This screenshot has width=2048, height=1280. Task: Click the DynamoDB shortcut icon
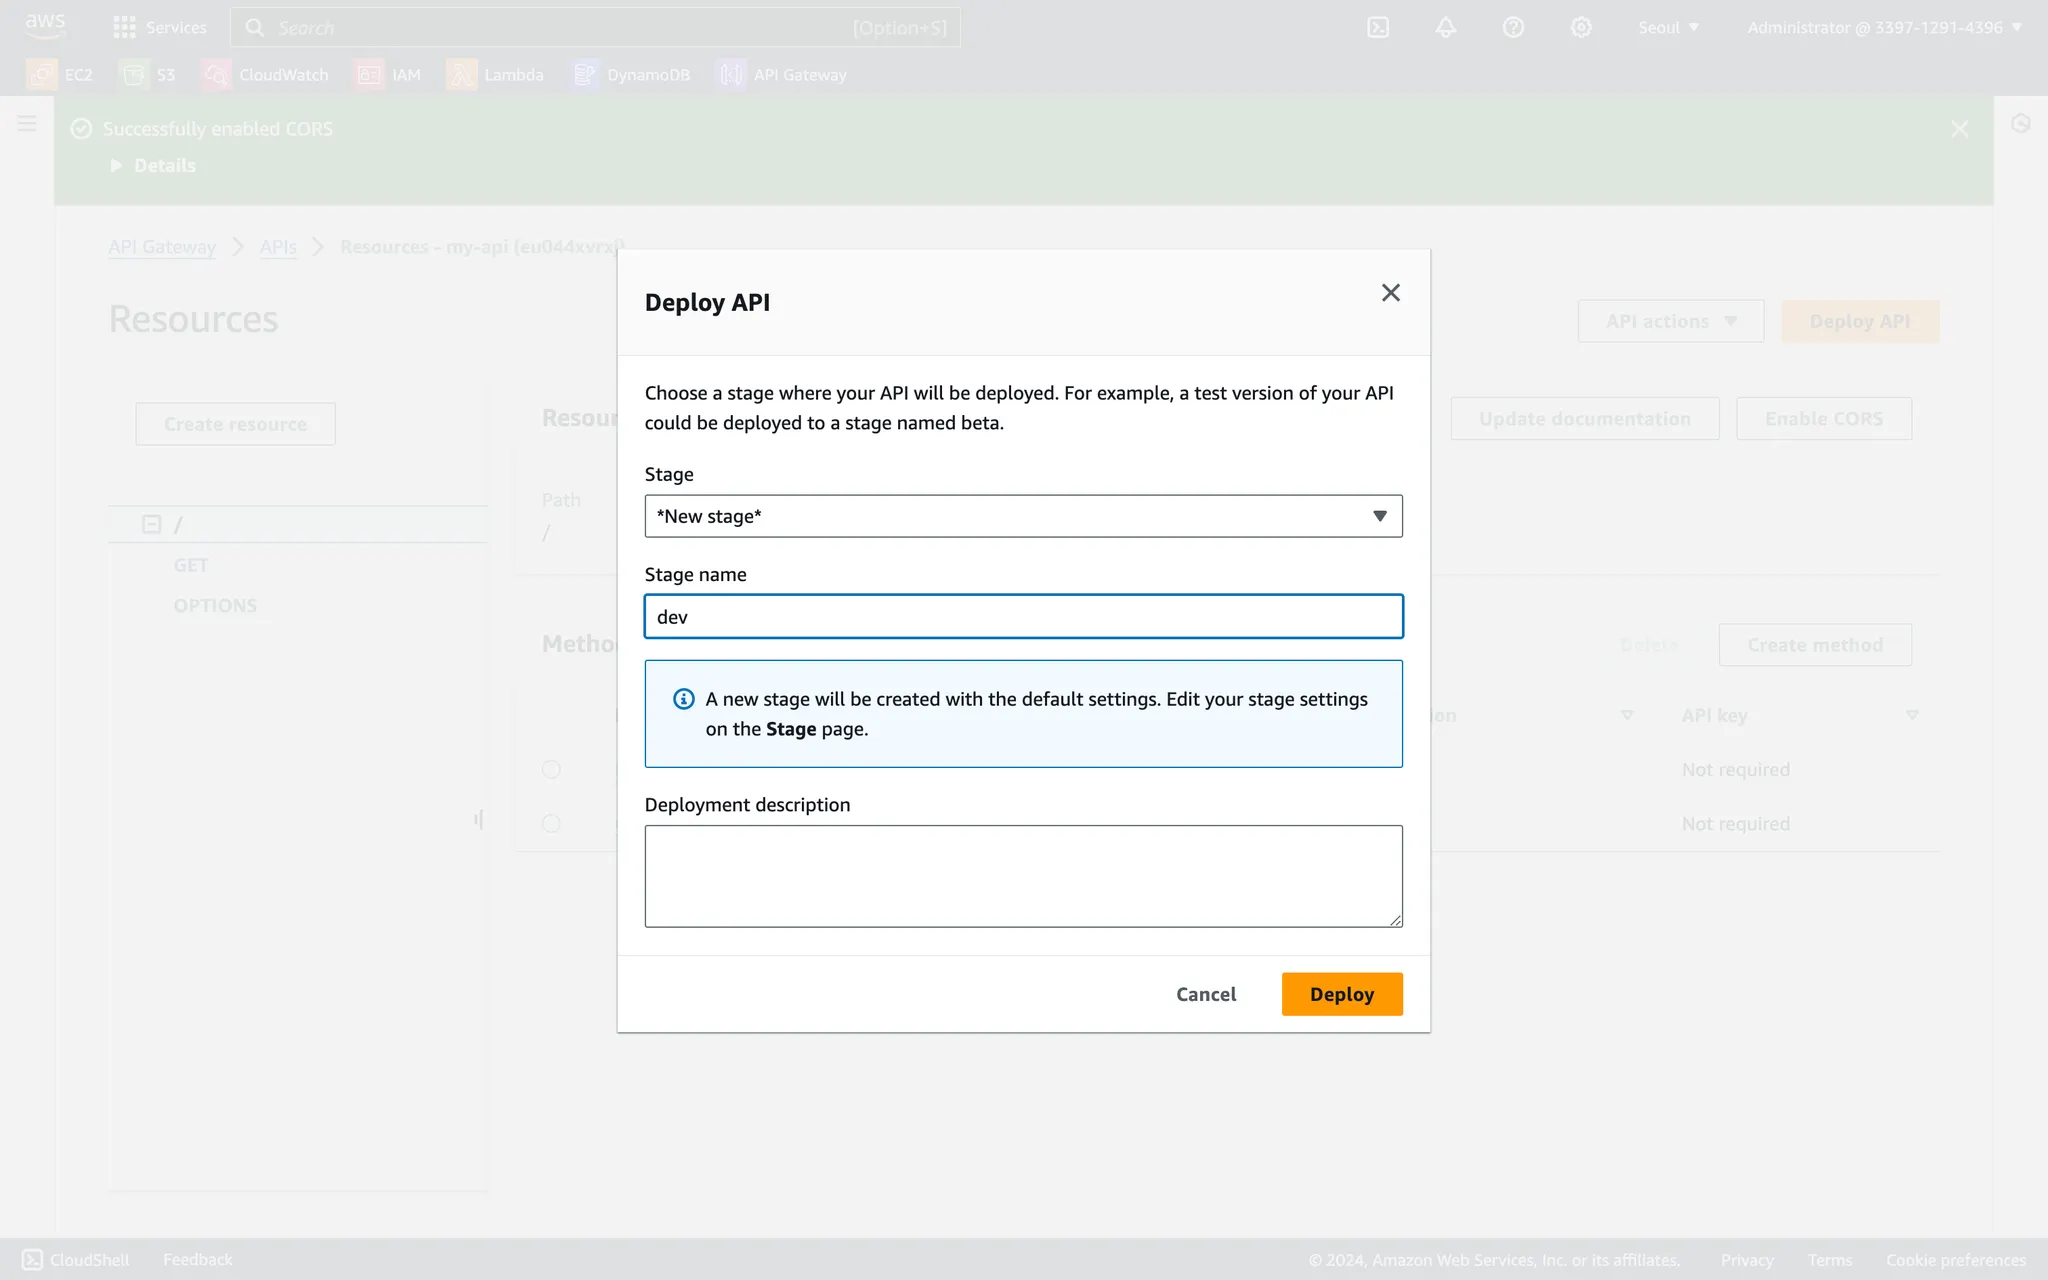(585, 75)
